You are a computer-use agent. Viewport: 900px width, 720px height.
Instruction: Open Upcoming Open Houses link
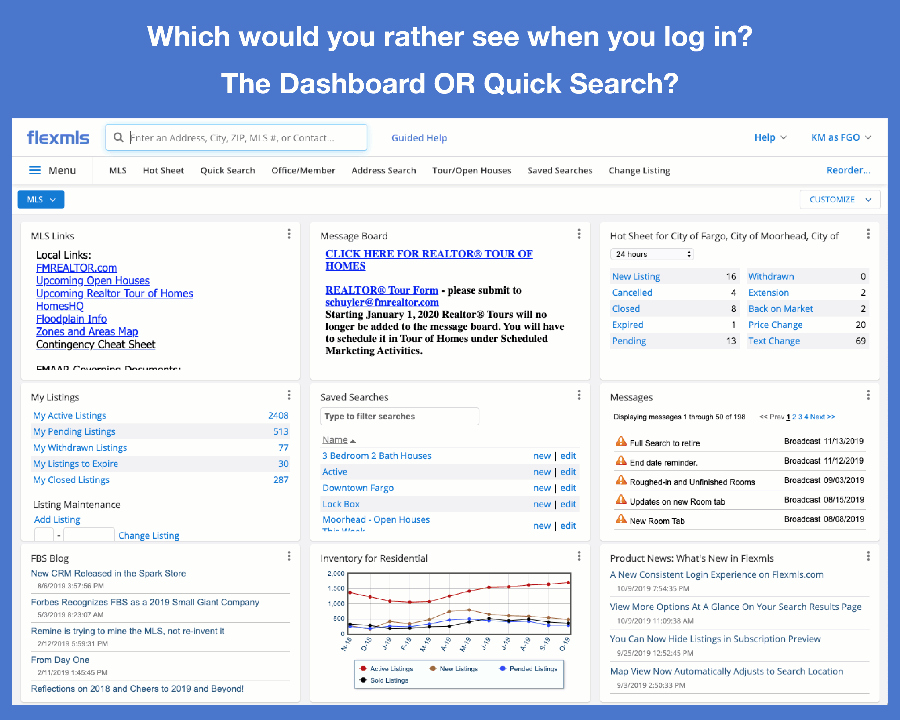pyautogui.click(x=93, y=280)
